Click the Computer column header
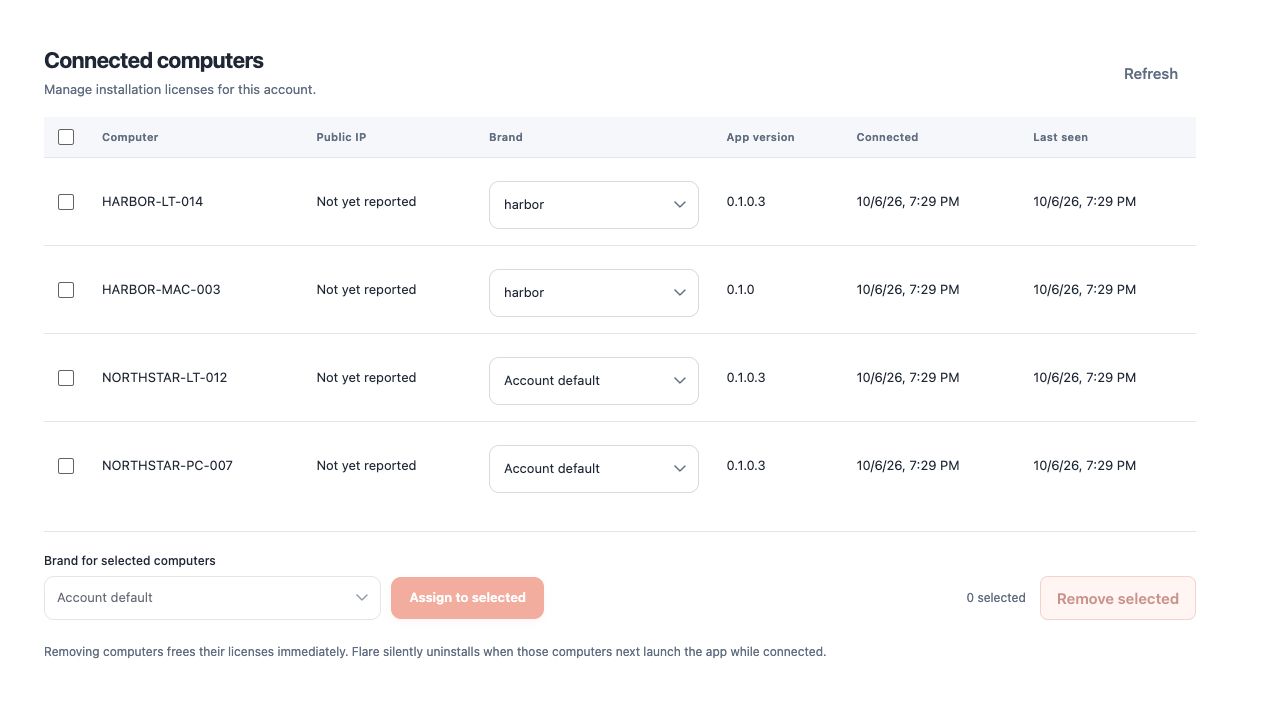Image resolution: width=1280 pixels, height=720 pixels. point(130,137)
